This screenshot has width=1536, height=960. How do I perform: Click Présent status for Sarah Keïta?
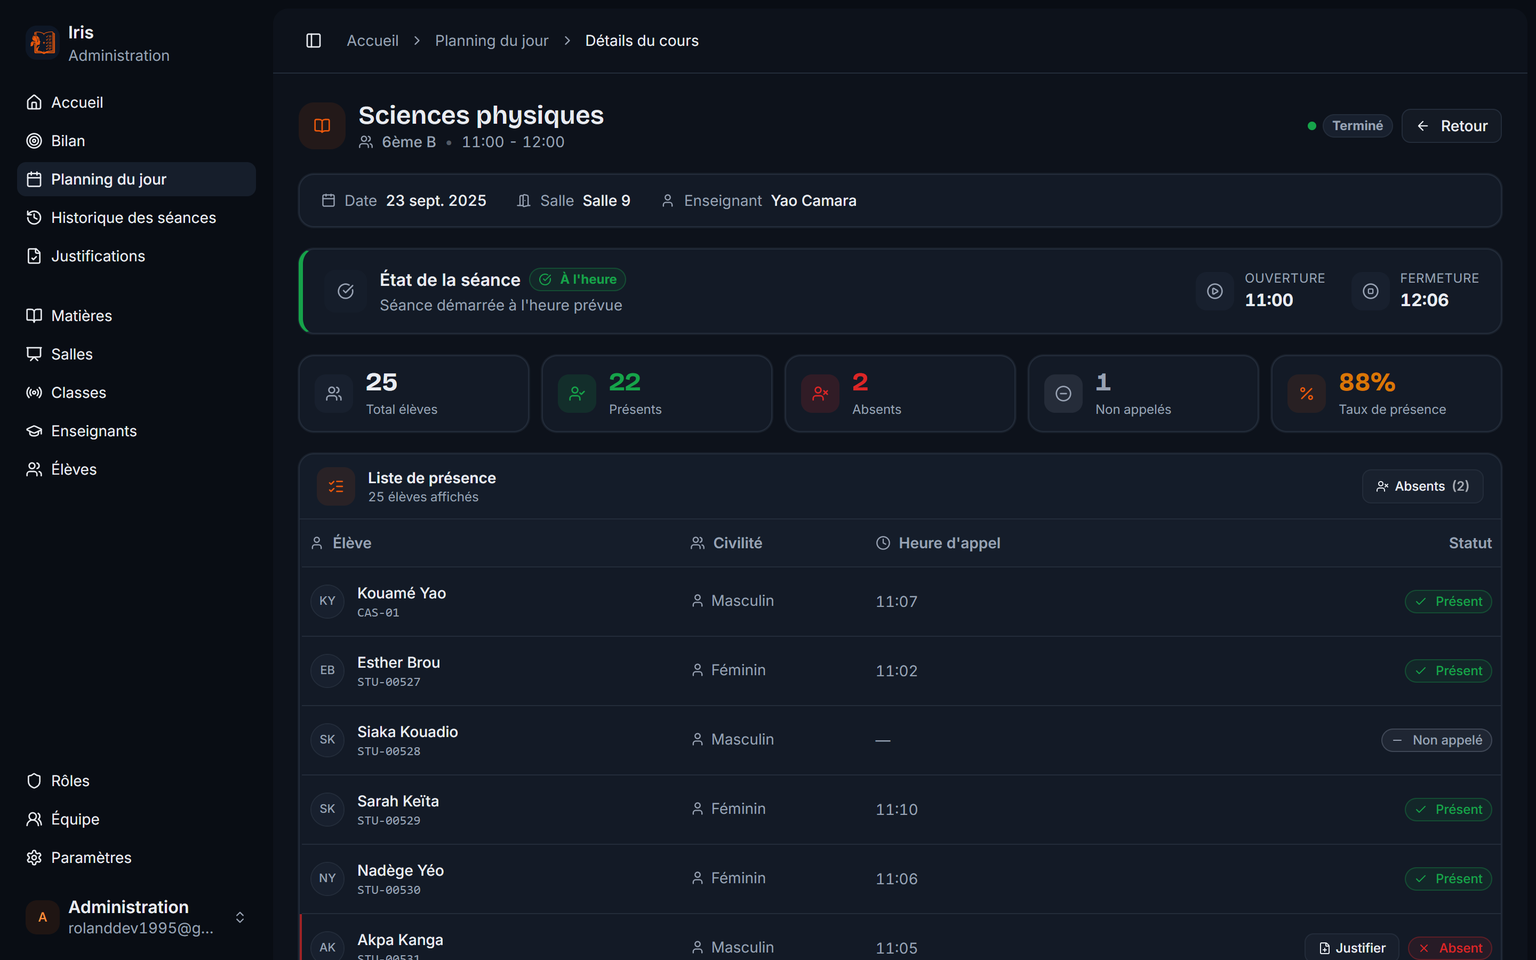click(x=1448, y=809)
